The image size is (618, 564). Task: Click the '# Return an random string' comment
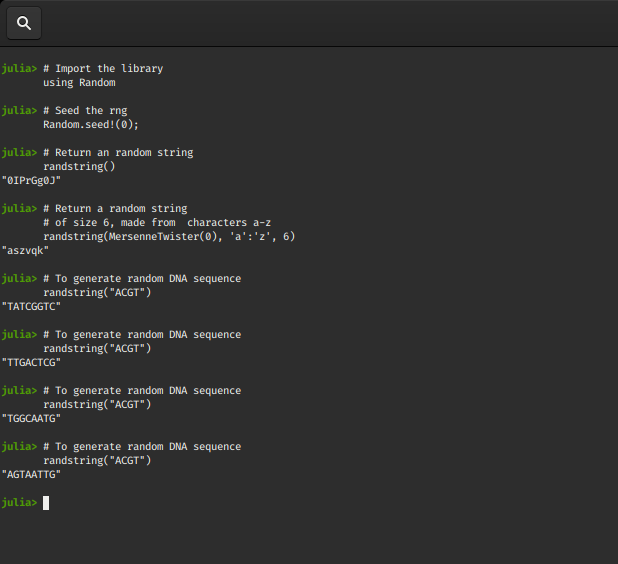(118, 153)
